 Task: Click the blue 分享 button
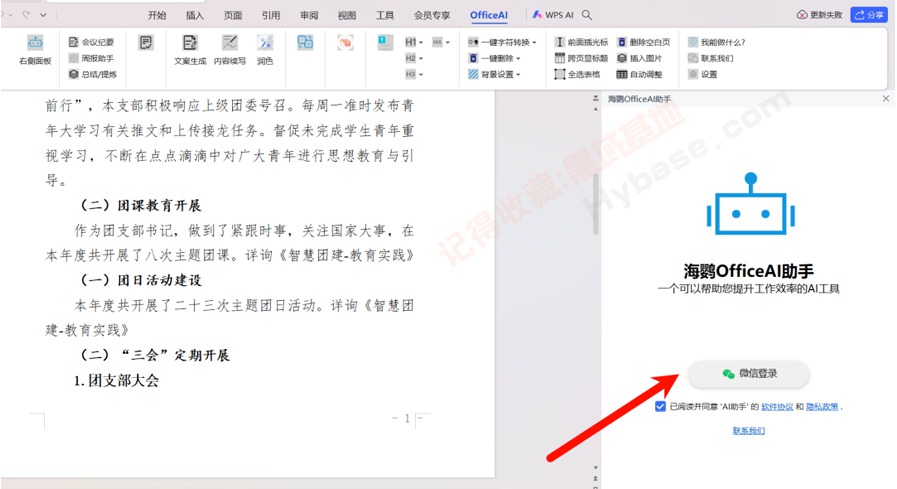pyautogui.click(x=869, y=15)
